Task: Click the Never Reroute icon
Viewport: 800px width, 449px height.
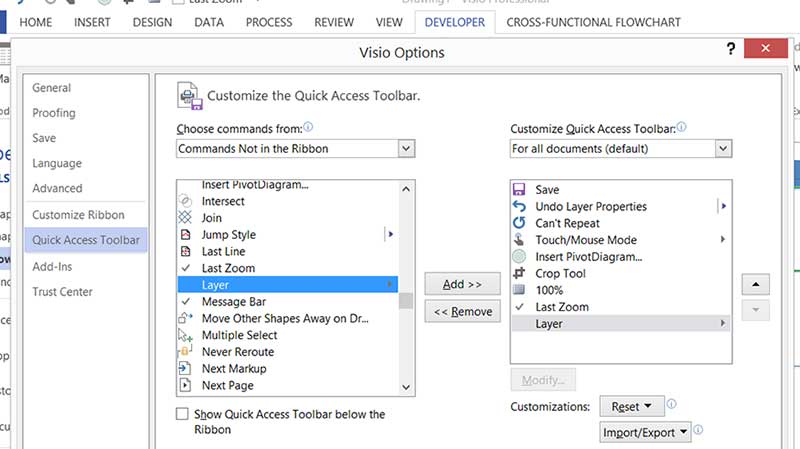Action: click(x=185, y=352)
